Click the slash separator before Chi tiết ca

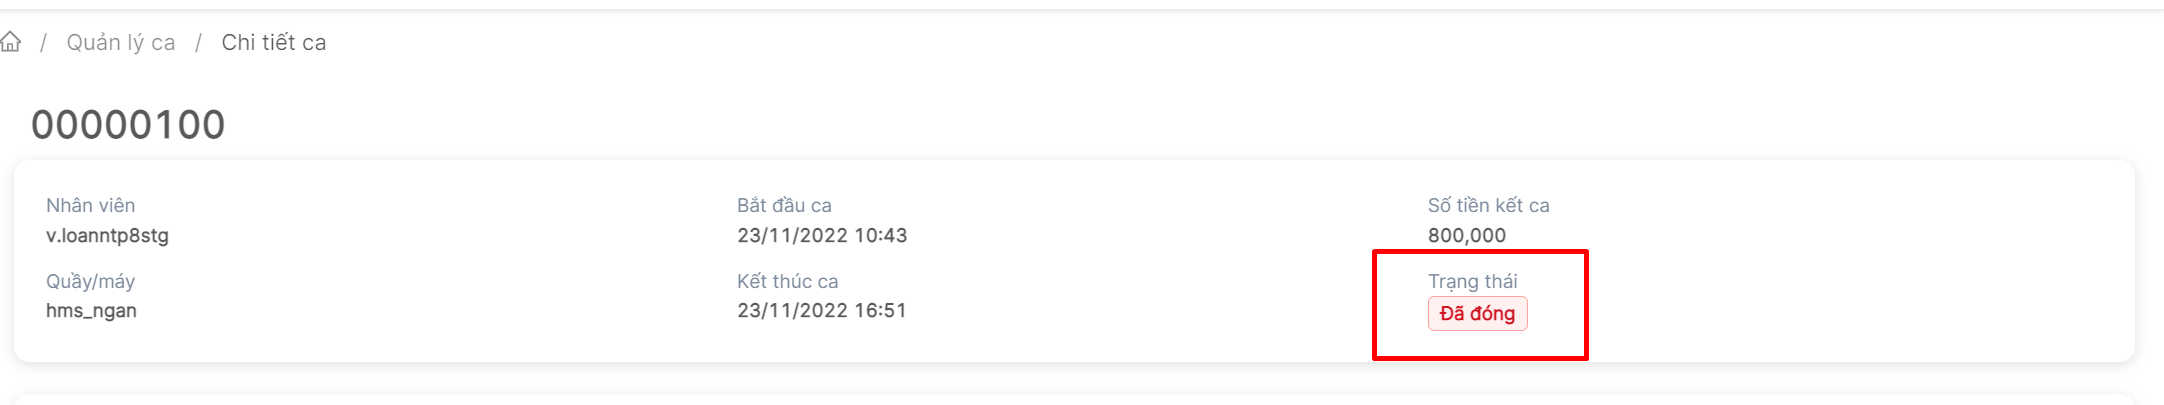click(199, 43)
